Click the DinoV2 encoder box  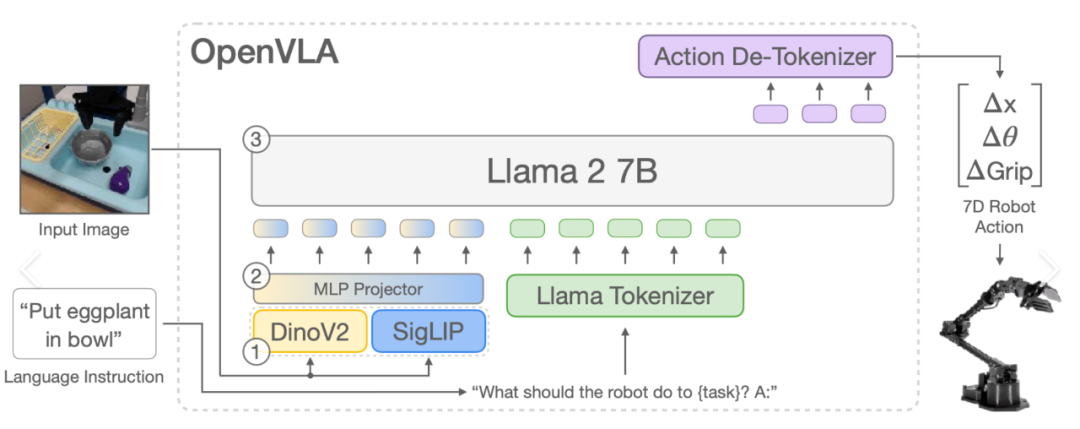coord(310,331)
